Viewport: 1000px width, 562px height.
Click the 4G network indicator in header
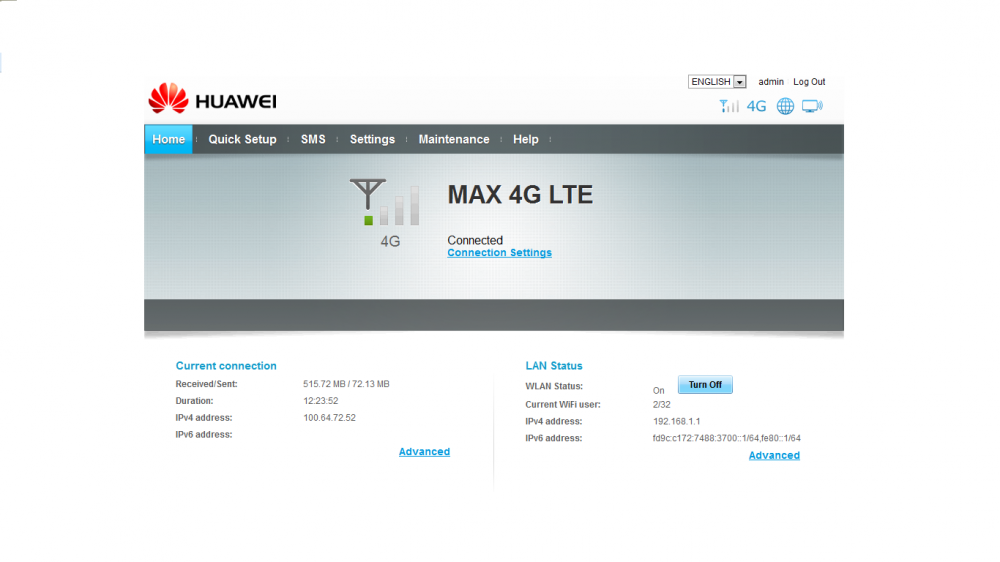tap(756, 106)
